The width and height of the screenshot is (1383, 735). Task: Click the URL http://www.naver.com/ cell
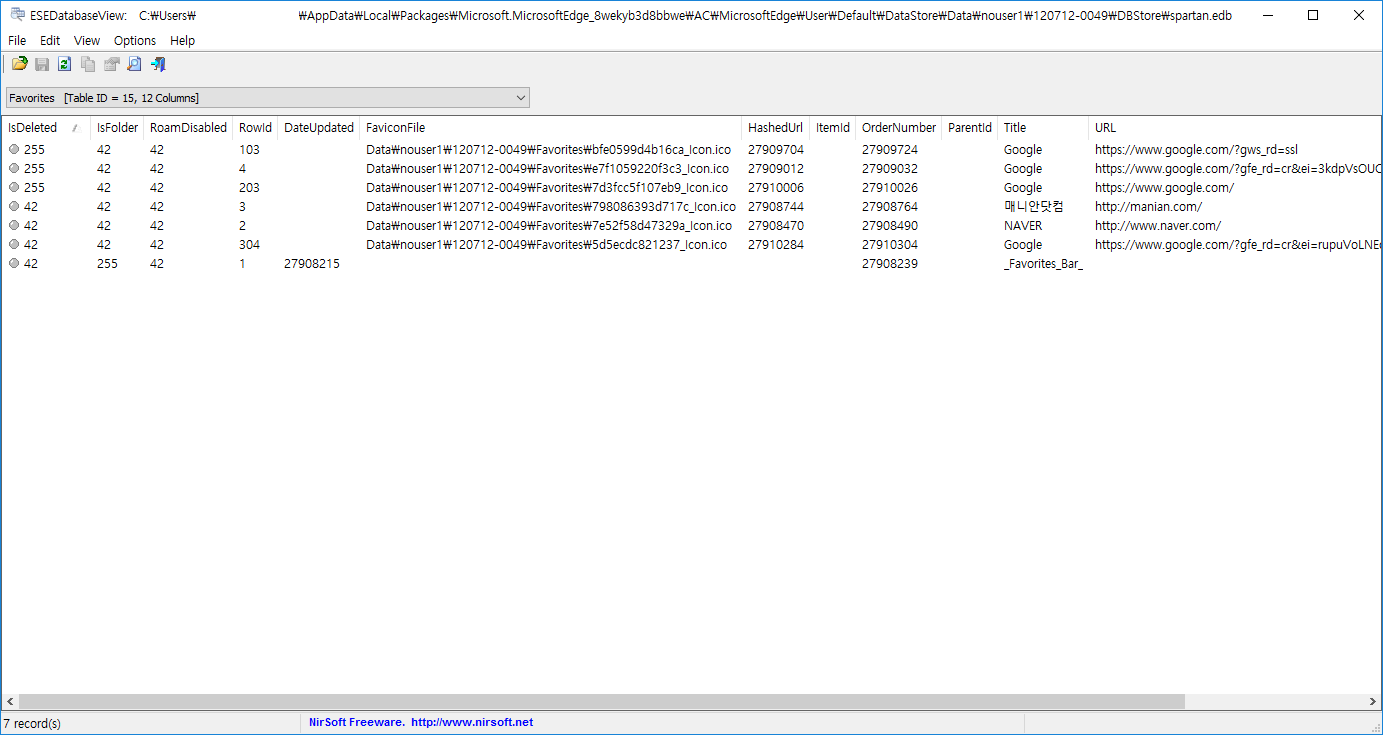coord(1158,225)
